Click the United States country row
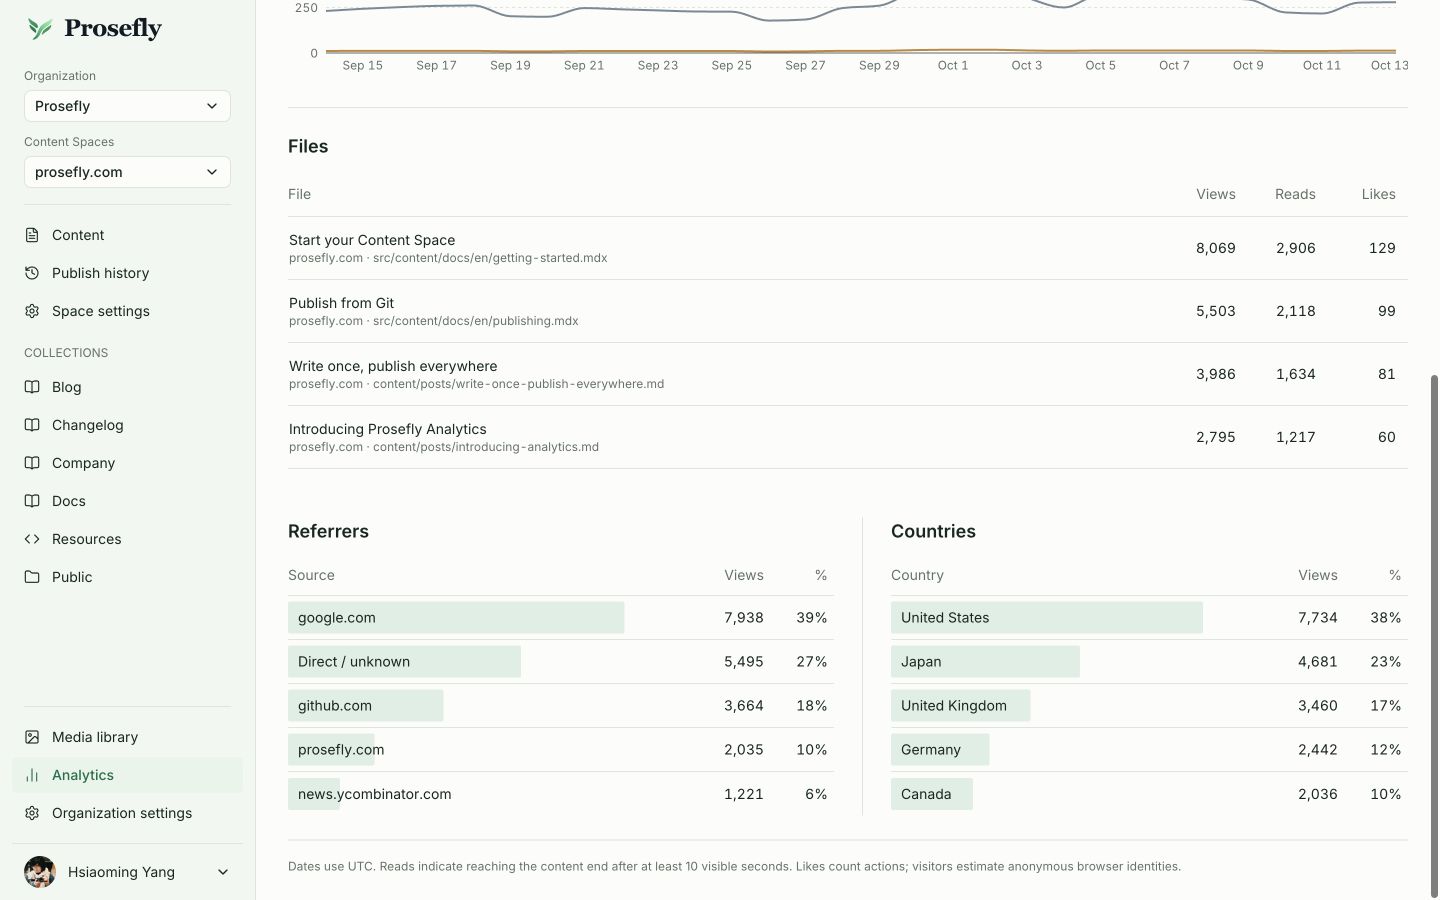This screenshot has width=1440, height=900. (x=1149, y=618)
